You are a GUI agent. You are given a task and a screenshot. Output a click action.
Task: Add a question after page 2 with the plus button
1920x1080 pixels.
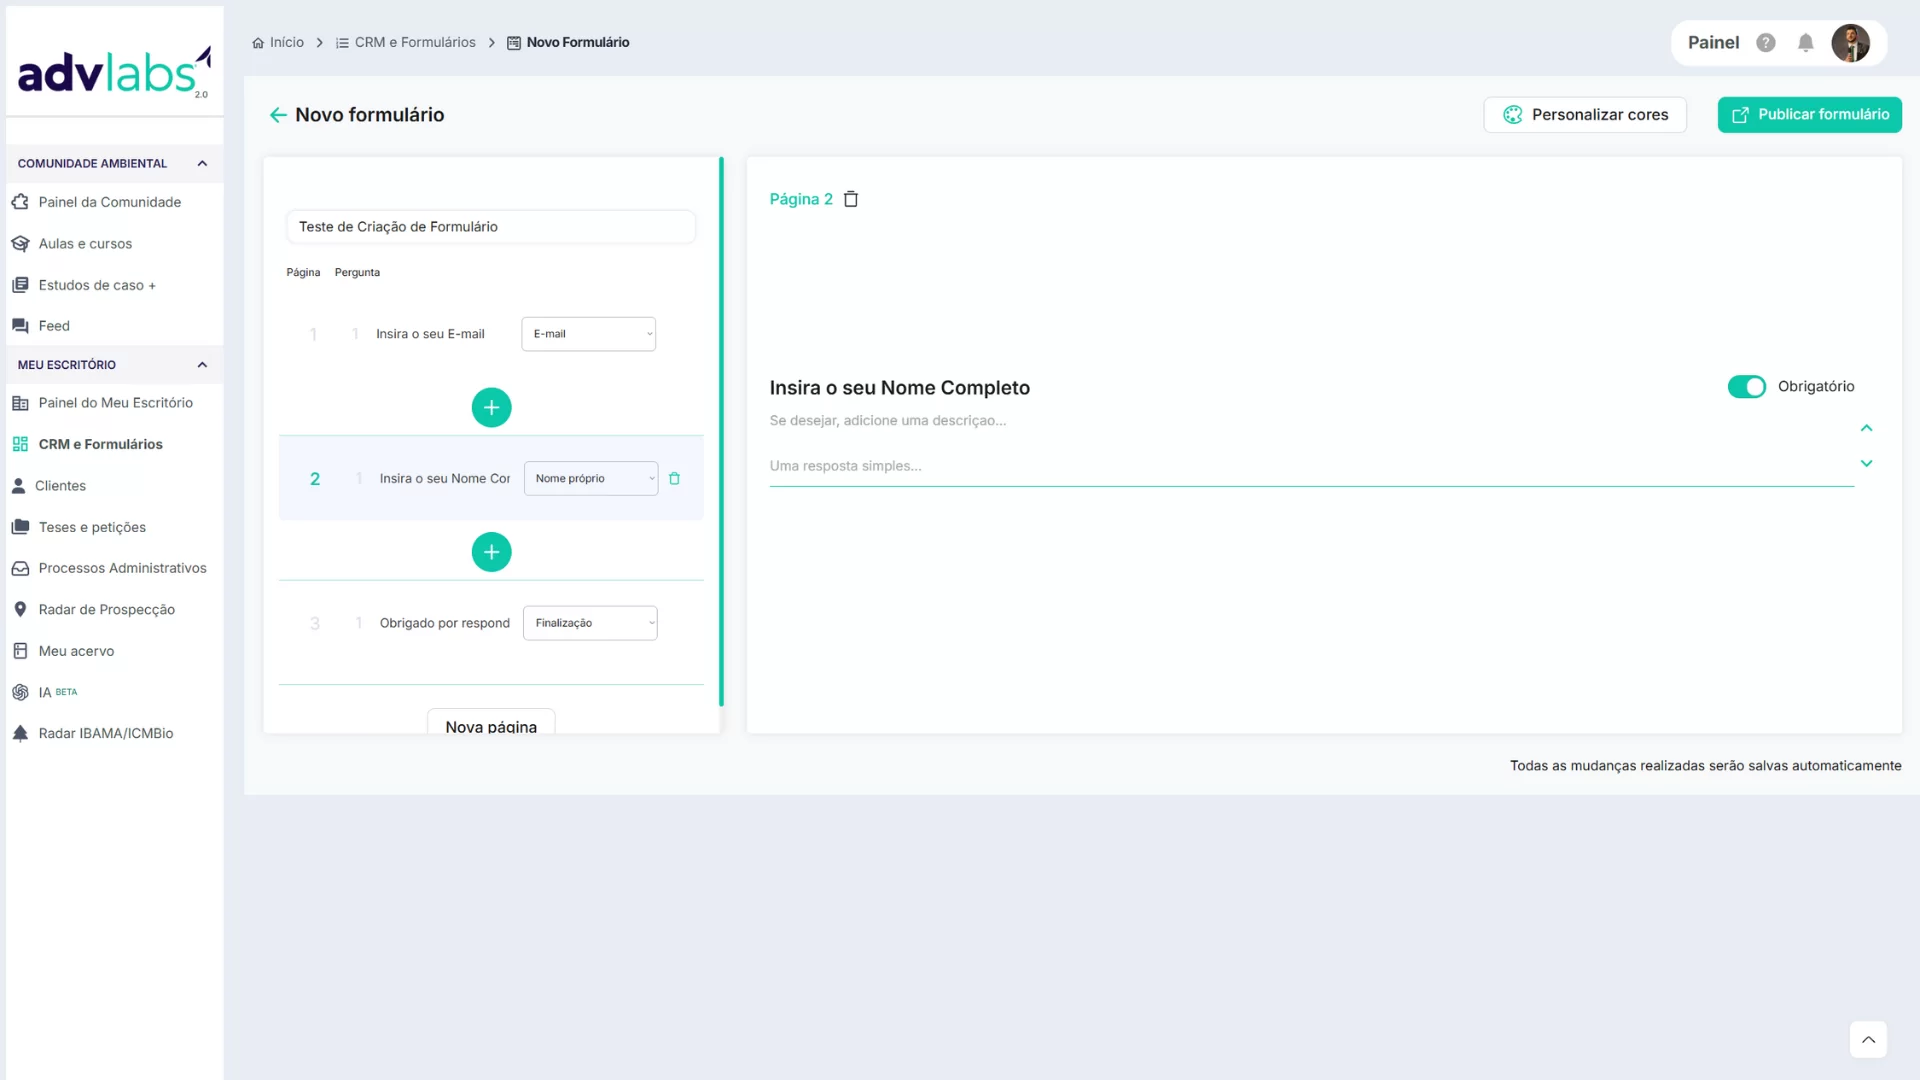[x=491, y=552]
